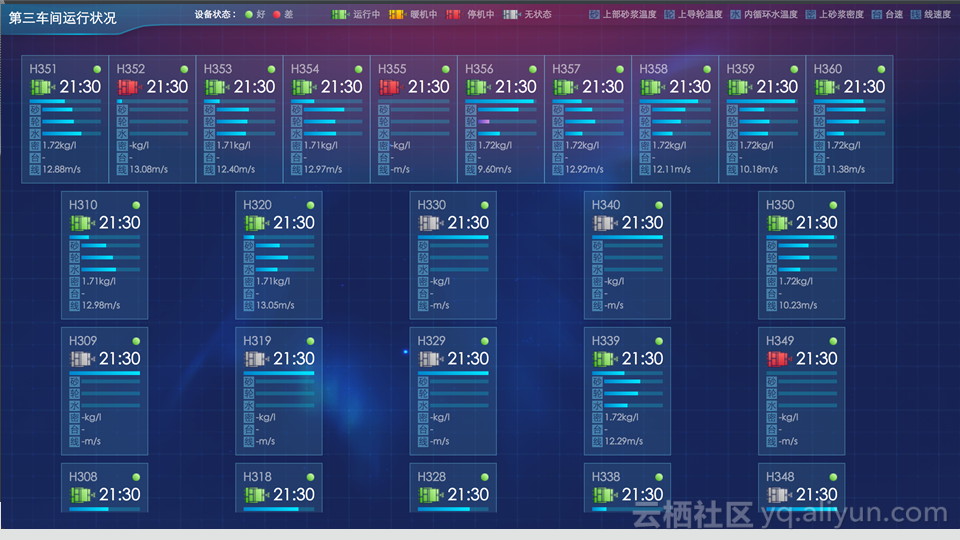Image resolution: width=960 pixels, height=540 pixels.
Task: Click the gray machine icon on H348
Action: point(778,495)
